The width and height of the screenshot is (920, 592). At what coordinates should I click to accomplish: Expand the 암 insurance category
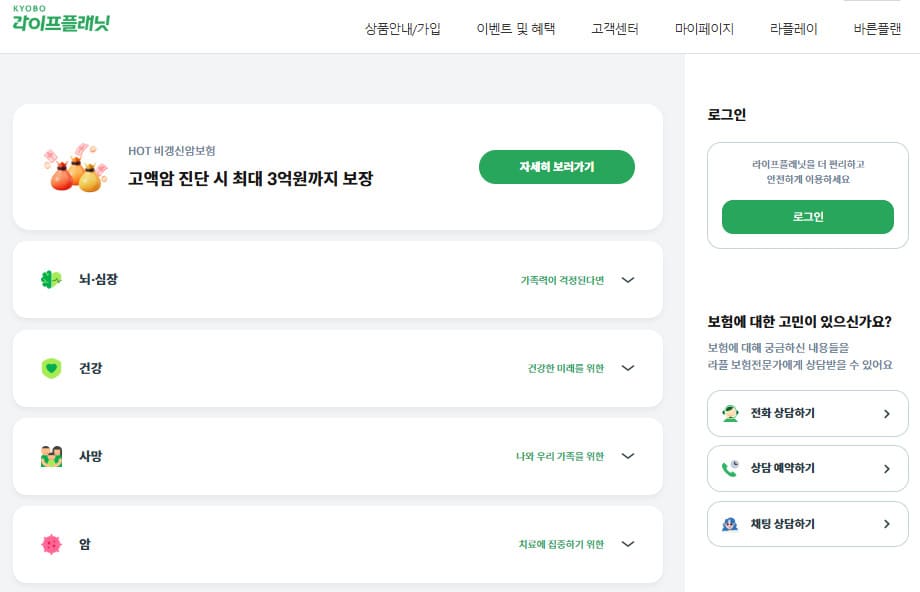[x=628, y=544]
